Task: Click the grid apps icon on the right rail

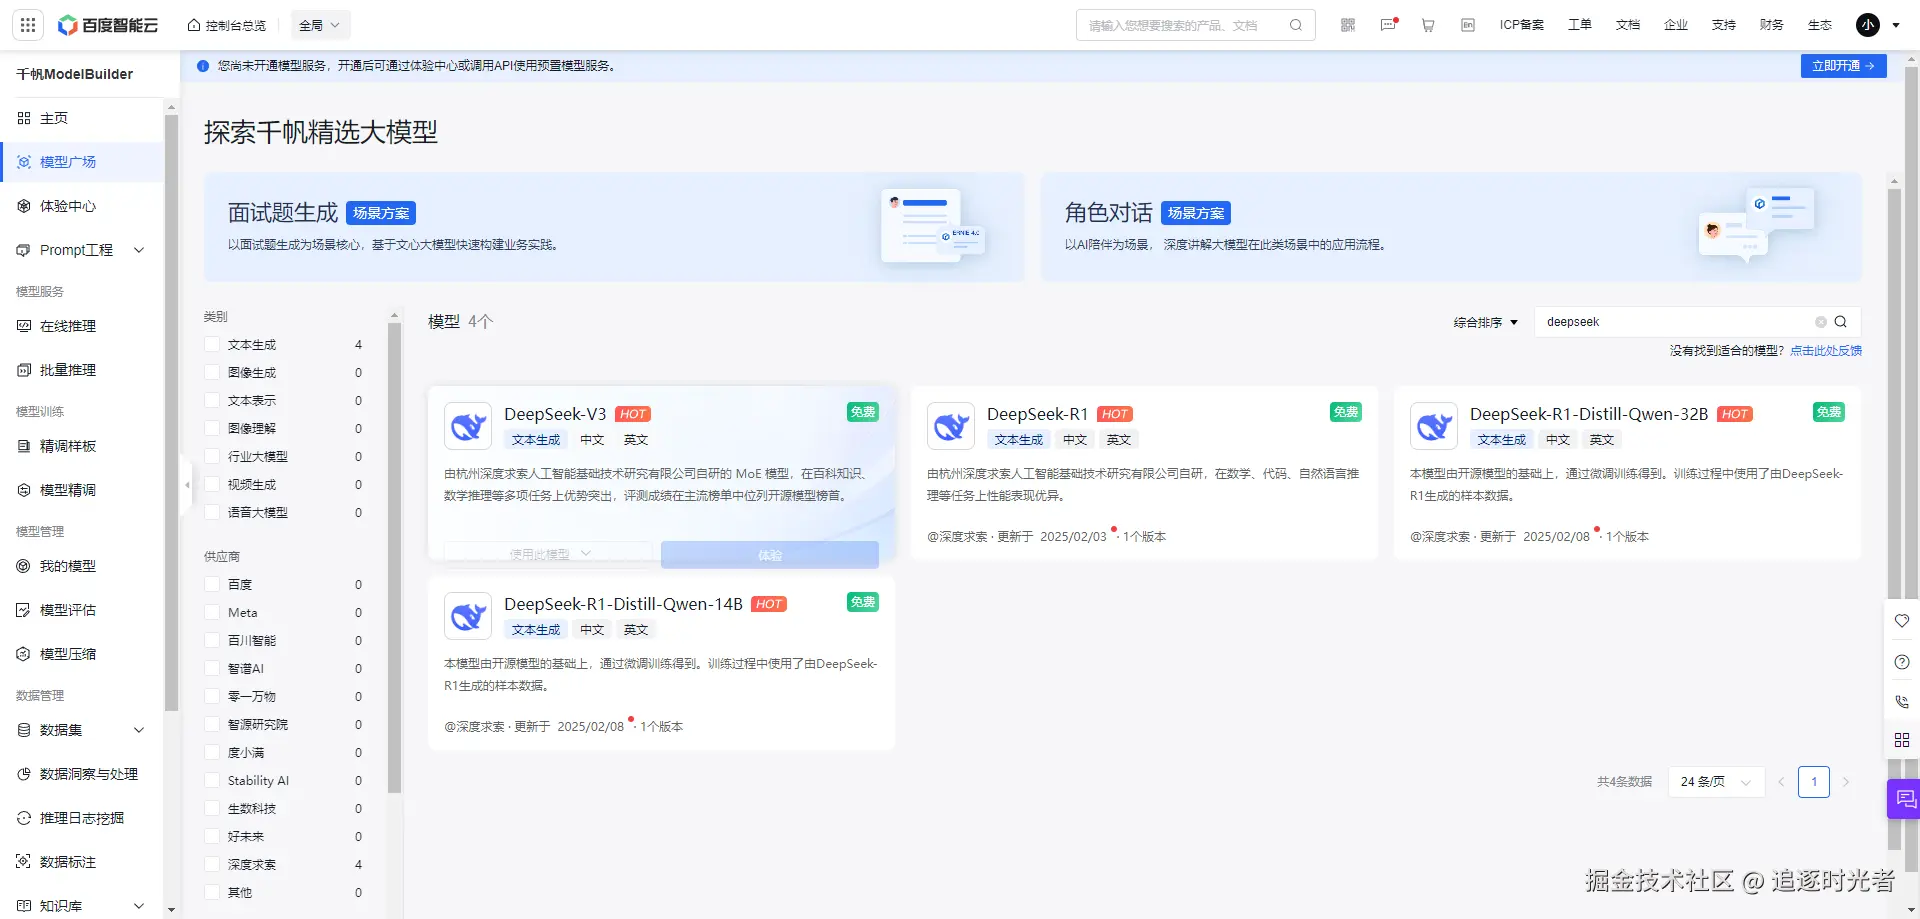Action: tap(1902, 740)
